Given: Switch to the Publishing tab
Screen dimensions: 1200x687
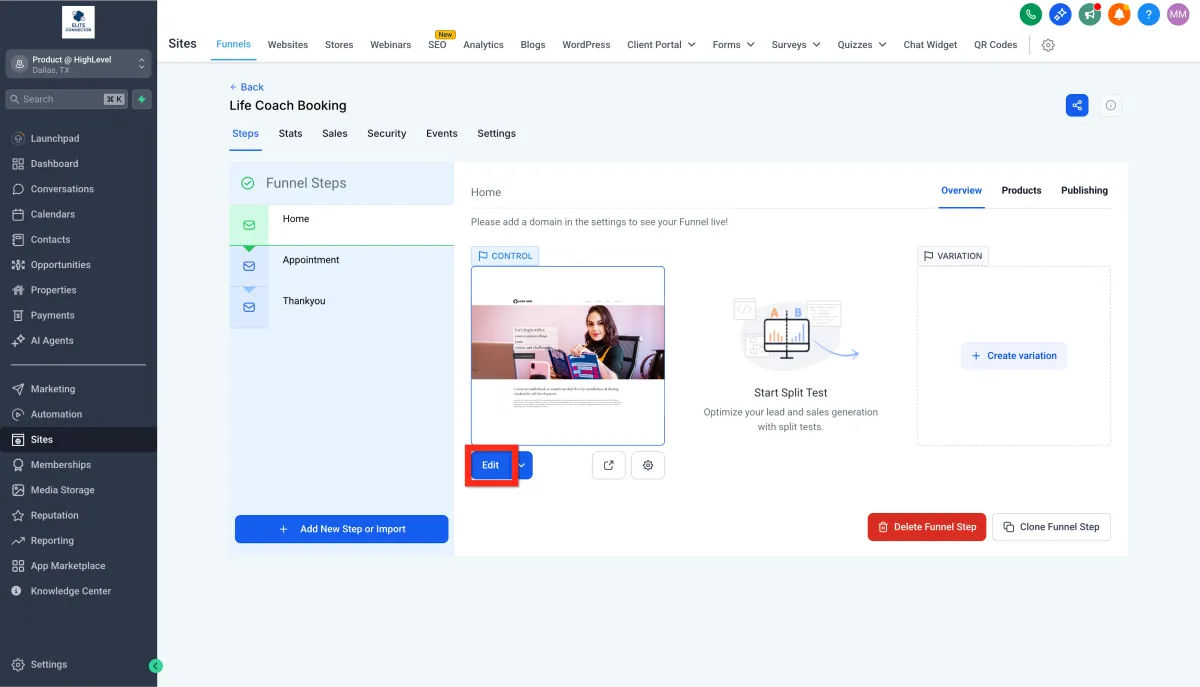Looking at the screenshot, I should coord(1084,190).
